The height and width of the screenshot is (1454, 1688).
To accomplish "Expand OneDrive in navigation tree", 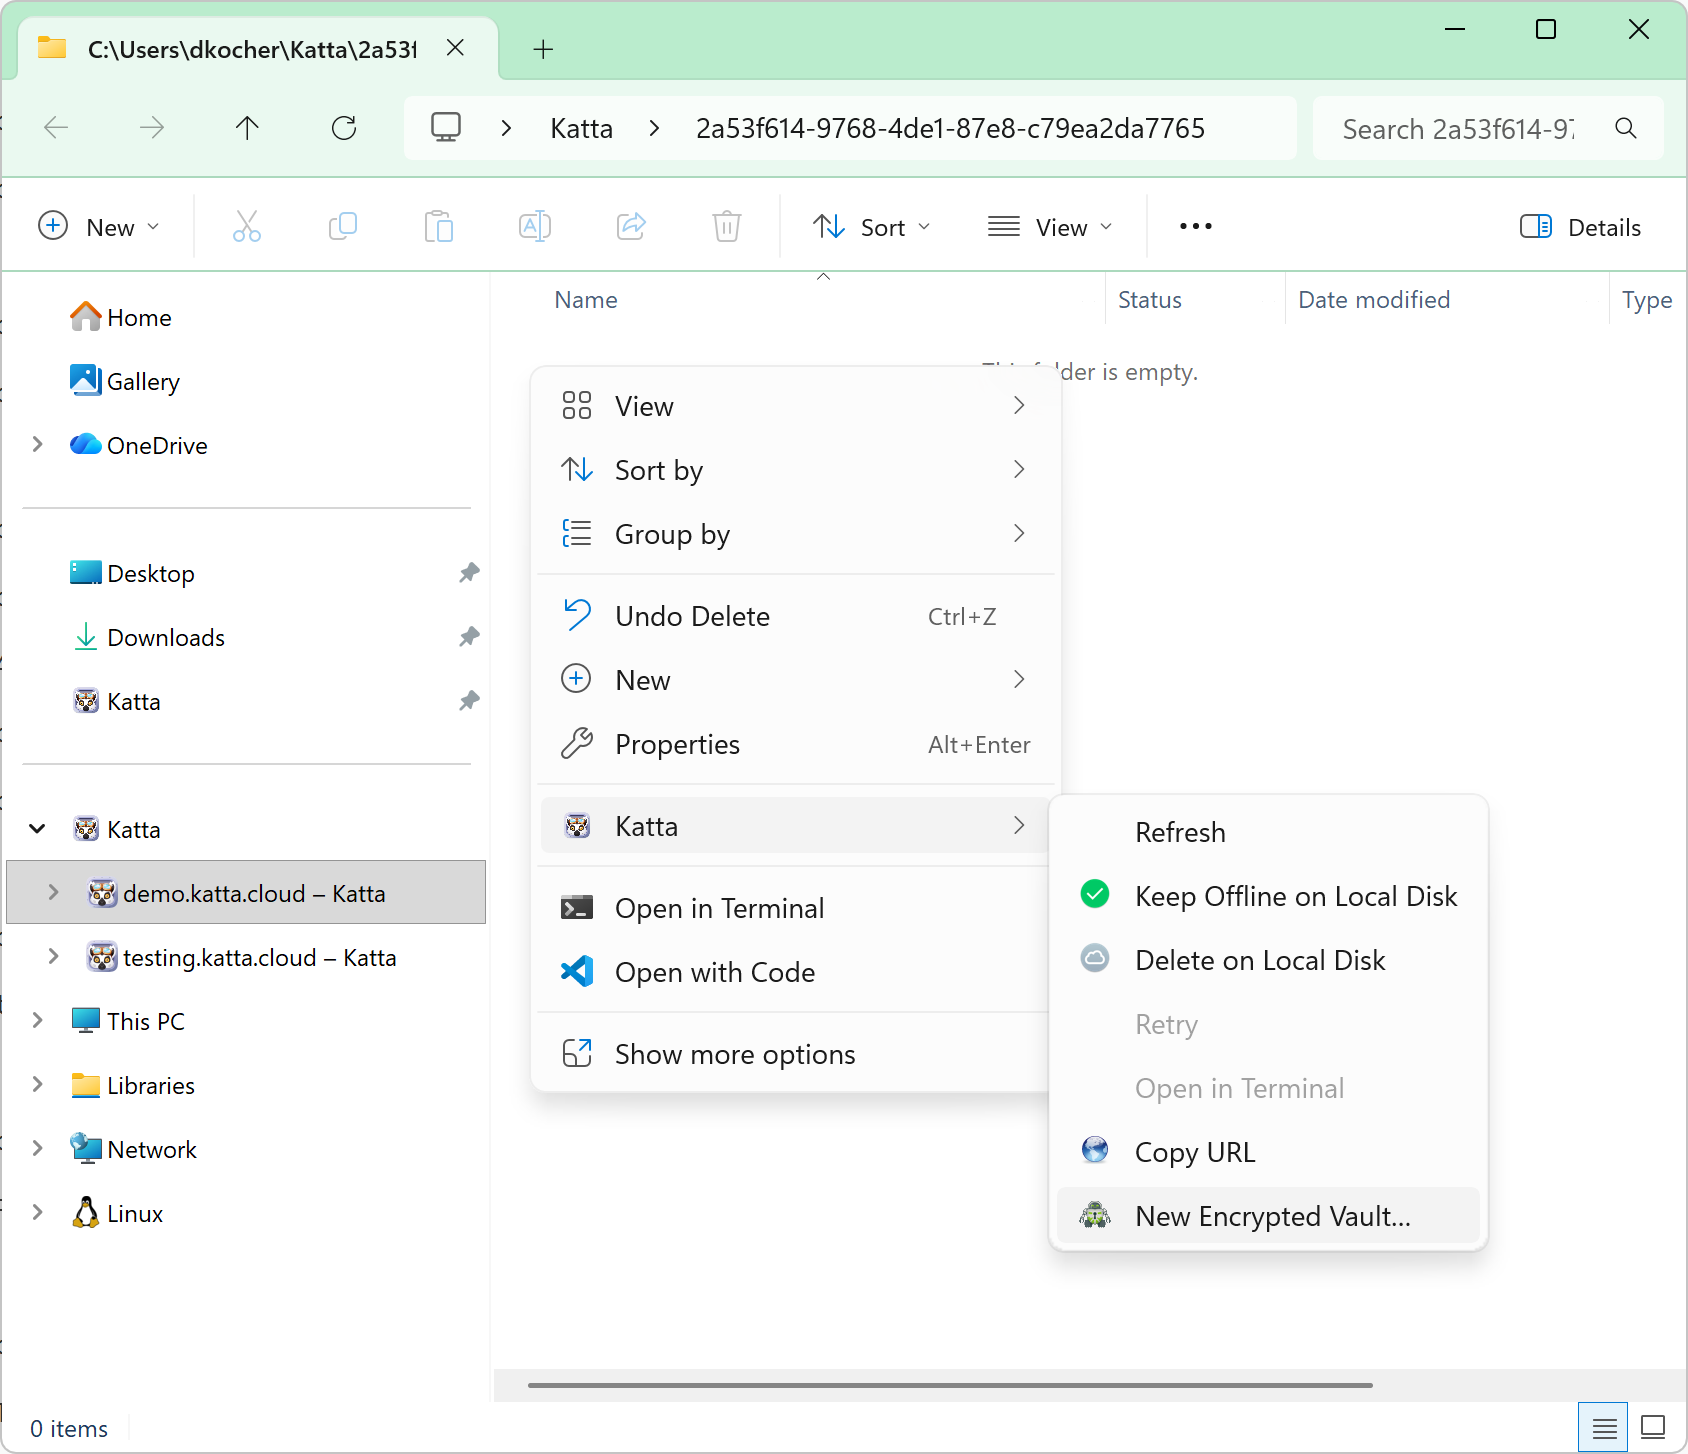I will (37, 445).
